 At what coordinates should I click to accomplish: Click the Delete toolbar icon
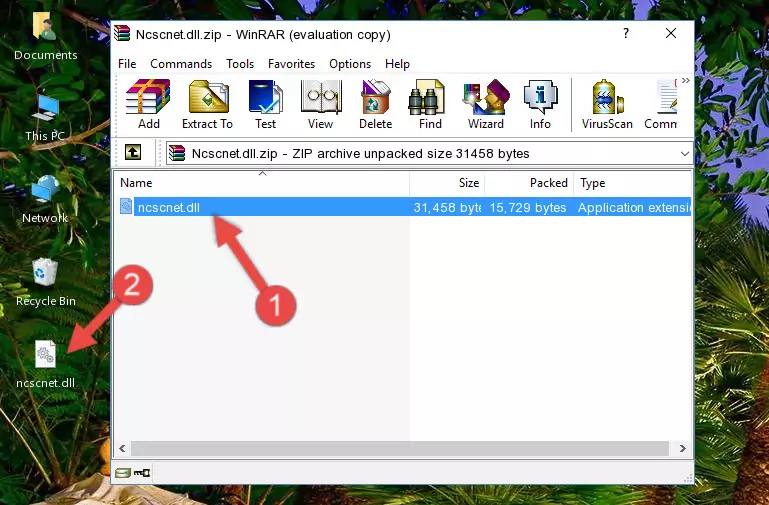click(x=376, y=104)
